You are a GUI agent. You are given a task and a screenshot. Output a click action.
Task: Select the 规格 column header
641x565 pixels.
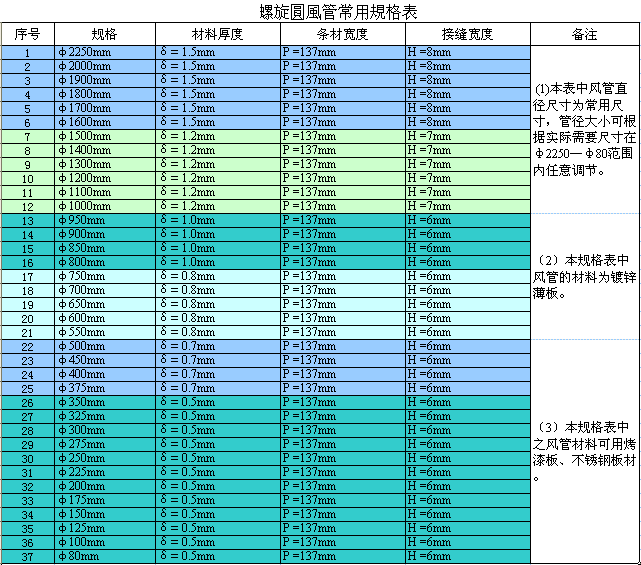pyautogui.click(x=104, y=34)
